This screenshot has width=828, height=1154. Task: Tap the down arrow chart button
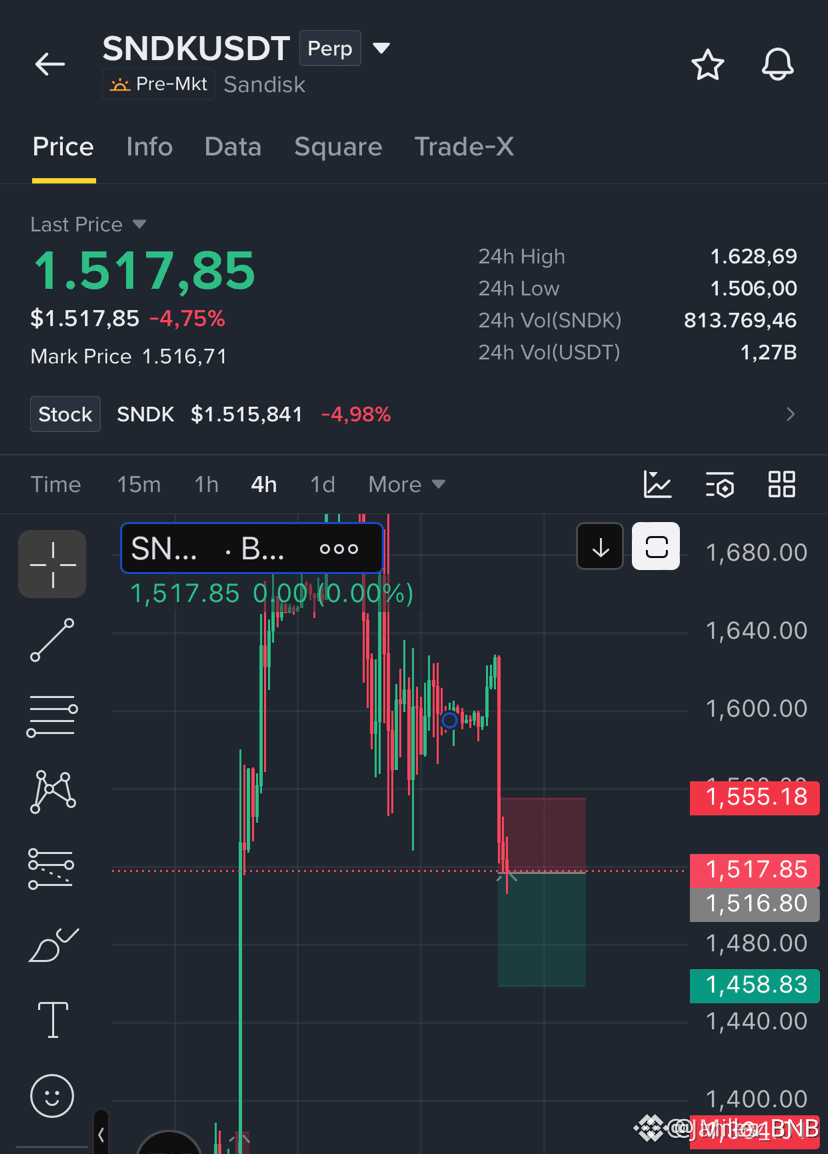(600, 547)
